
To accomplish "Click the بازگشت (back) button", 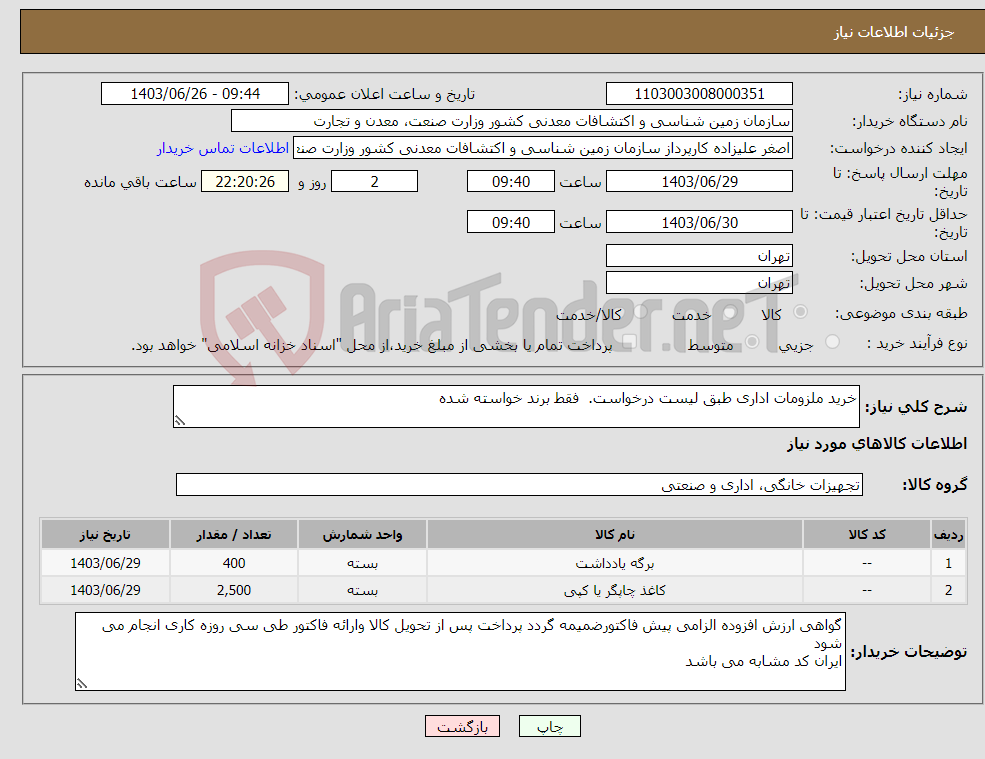I will point(462,726).
